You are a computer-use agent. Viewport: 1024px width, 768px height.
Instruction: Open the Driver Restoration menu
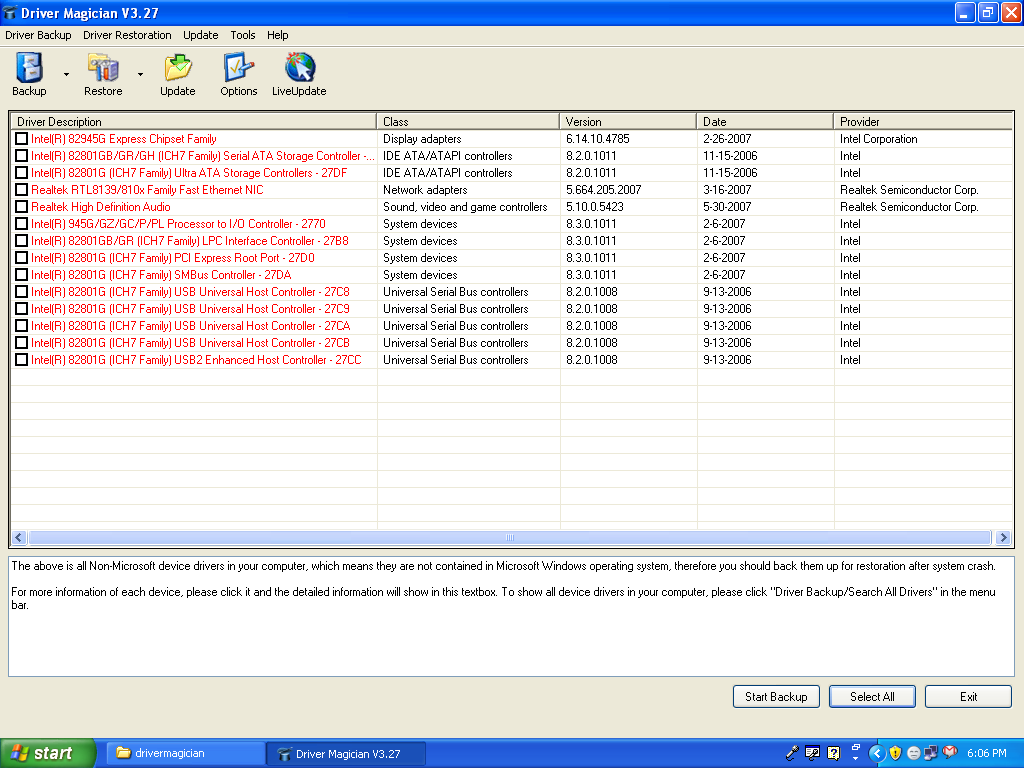pos(127,35)
